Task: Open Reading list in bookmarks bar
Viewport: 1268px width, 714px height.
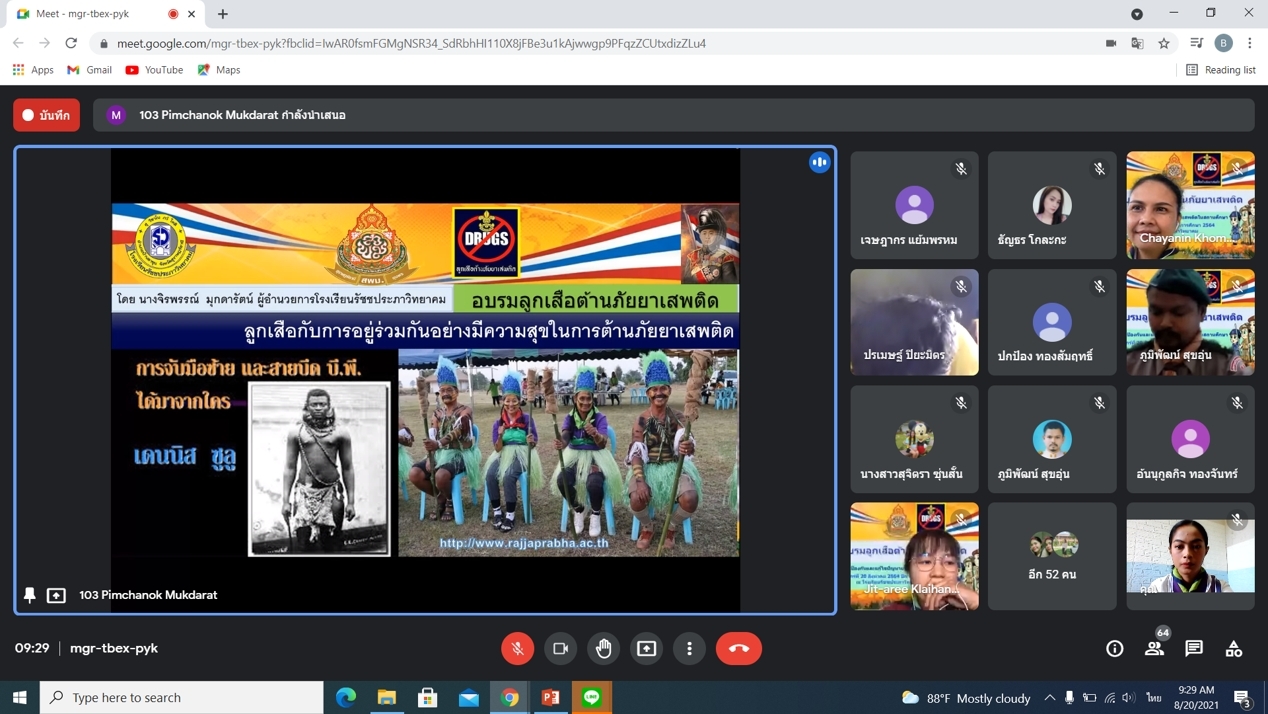Action: coord(1220,70)
